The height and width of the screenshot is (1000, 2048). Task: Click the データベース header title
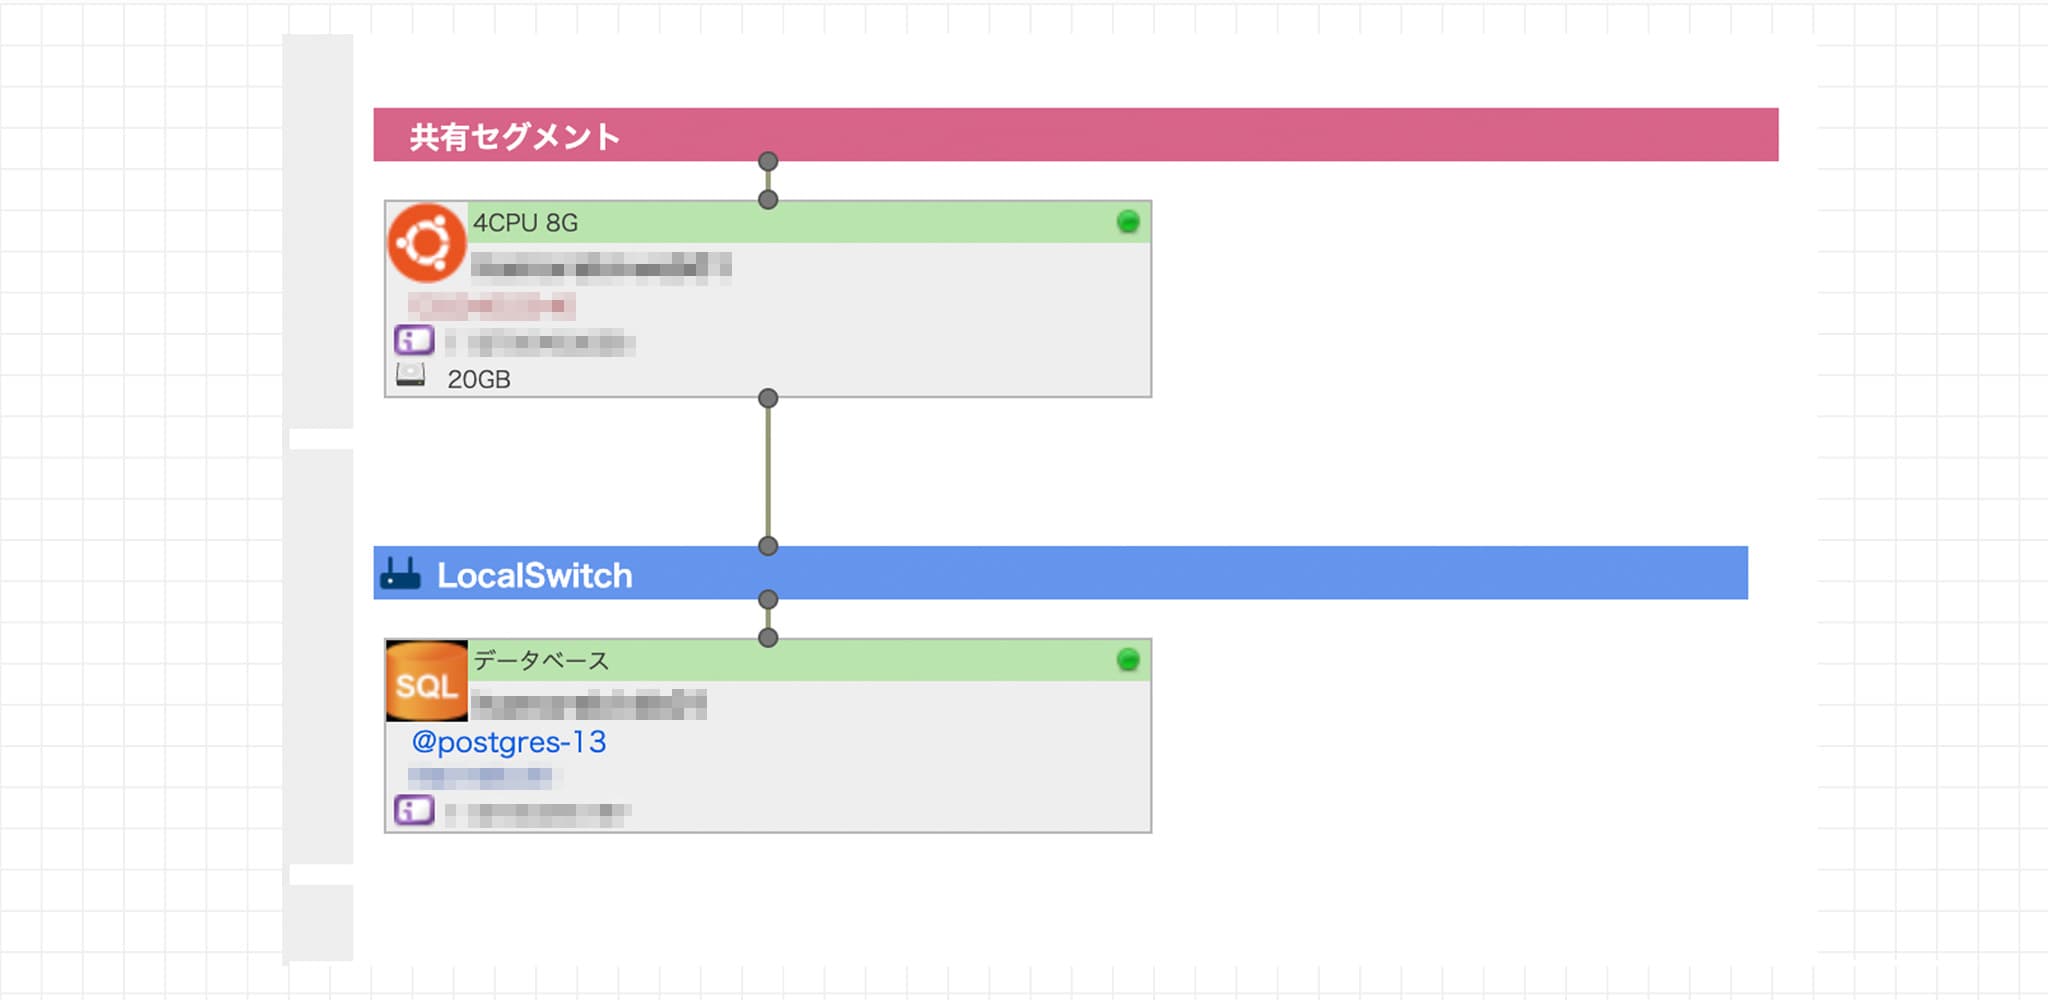(x=541, y=660)
